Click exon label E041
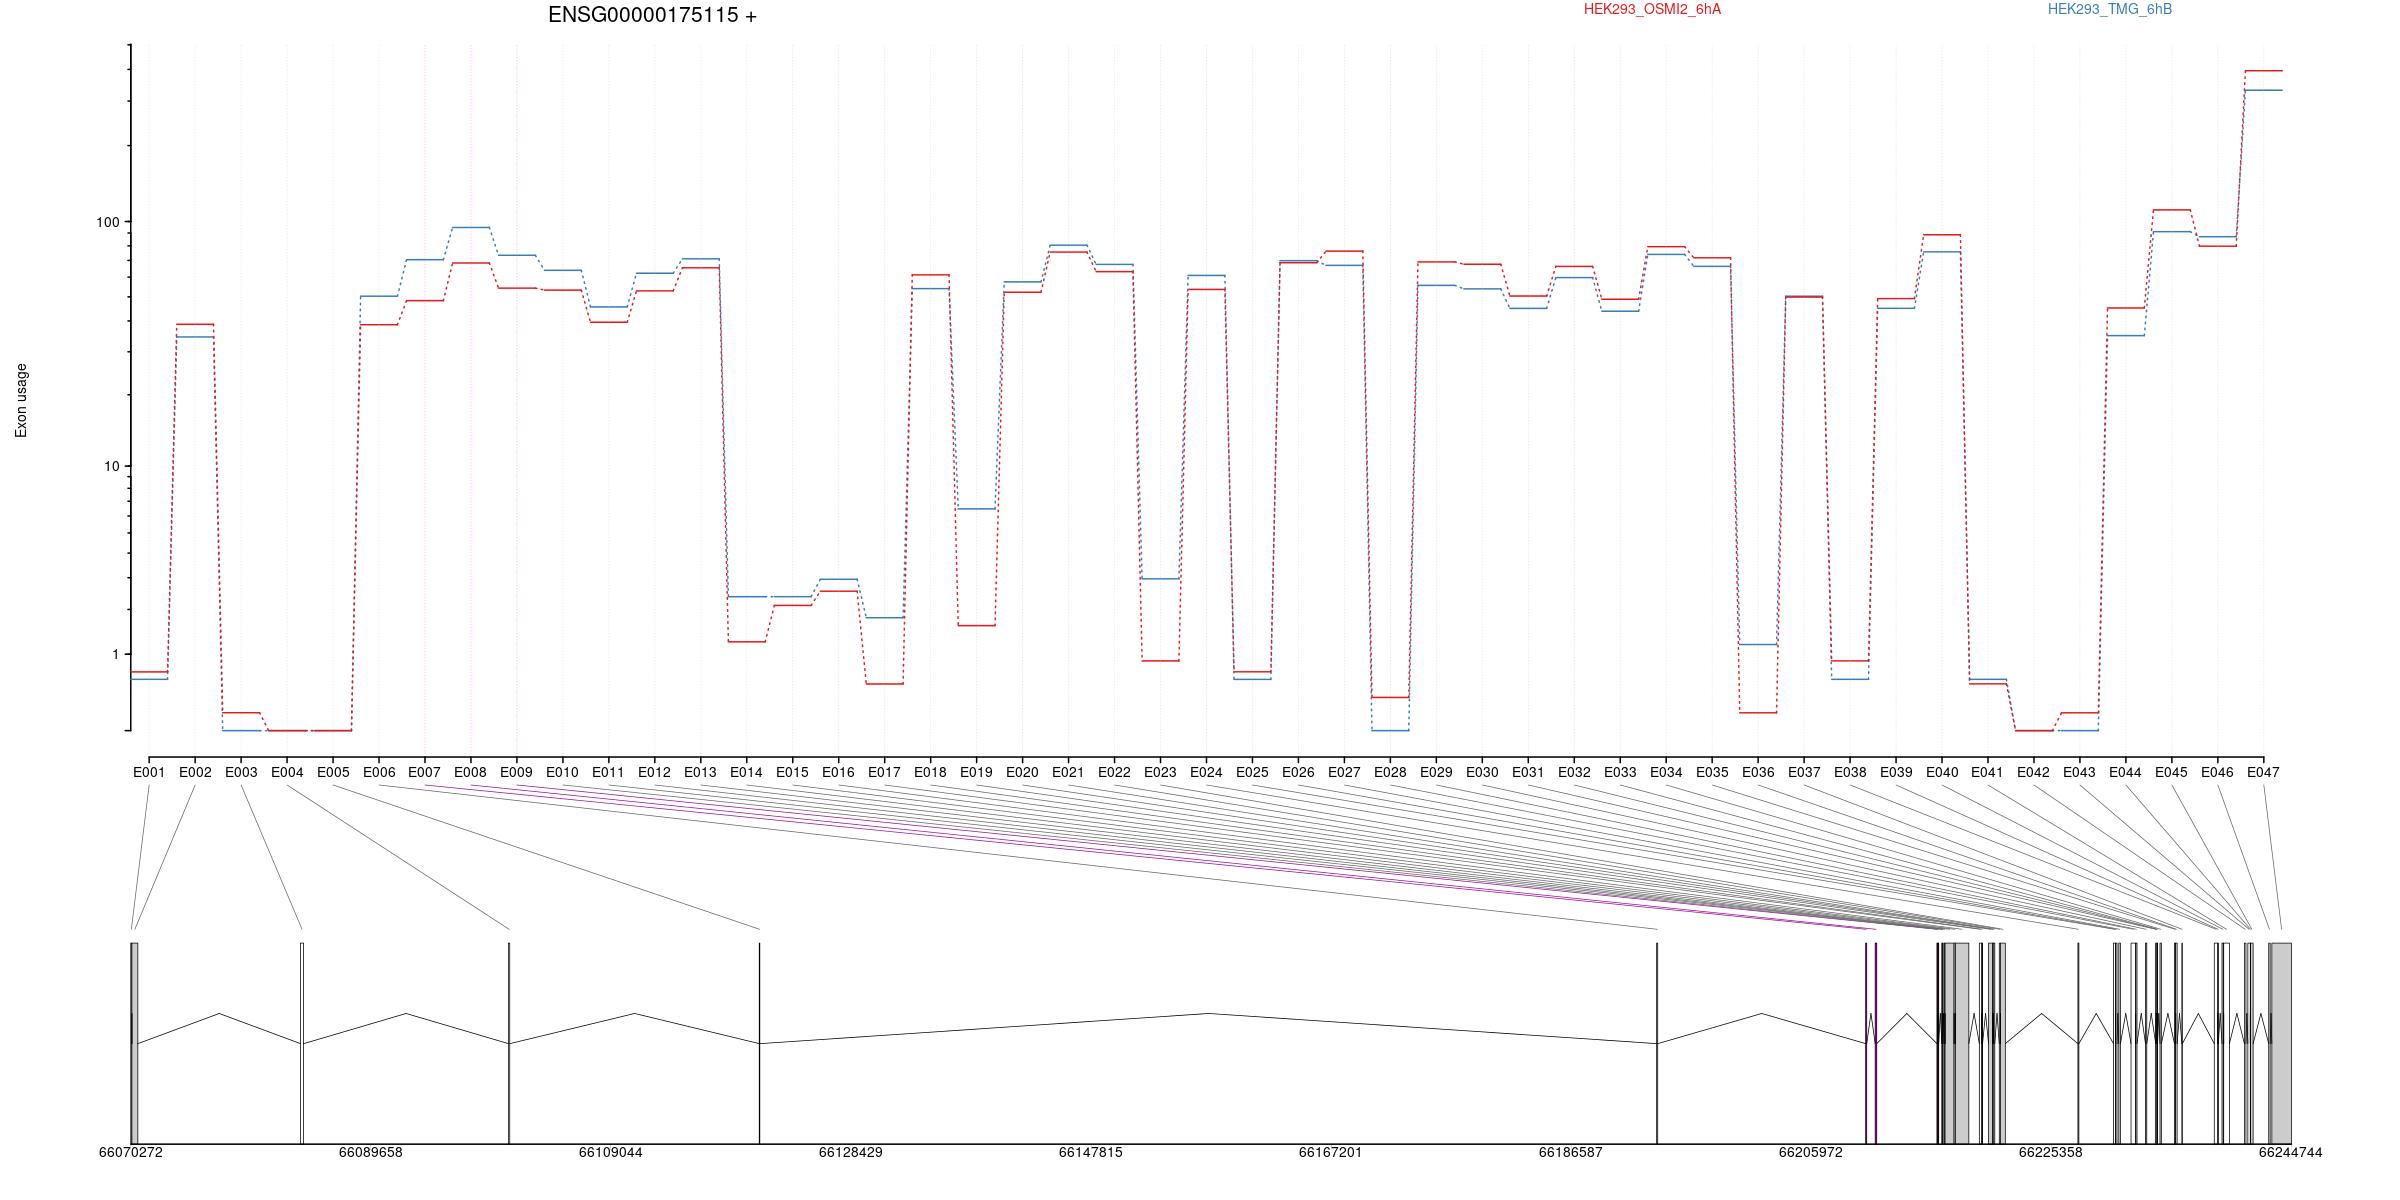Image resolution: width=2400 pixels, height=1200 pixels. (1989, 772)
